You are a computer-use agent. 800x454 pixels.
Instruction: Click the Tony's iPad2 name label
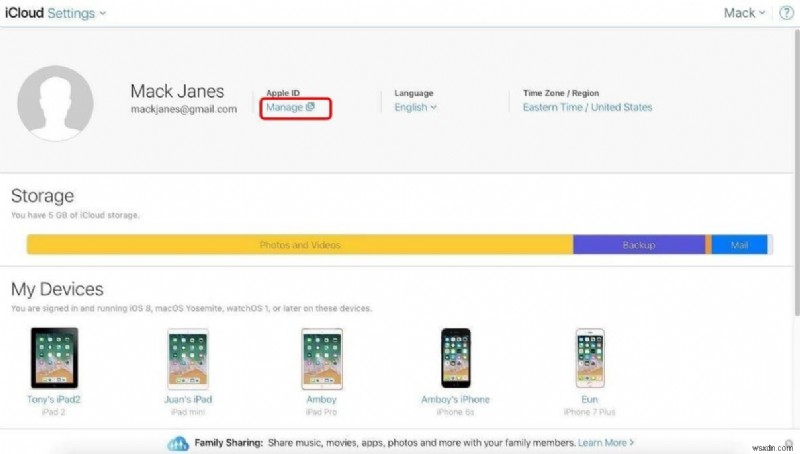(53, 399)
